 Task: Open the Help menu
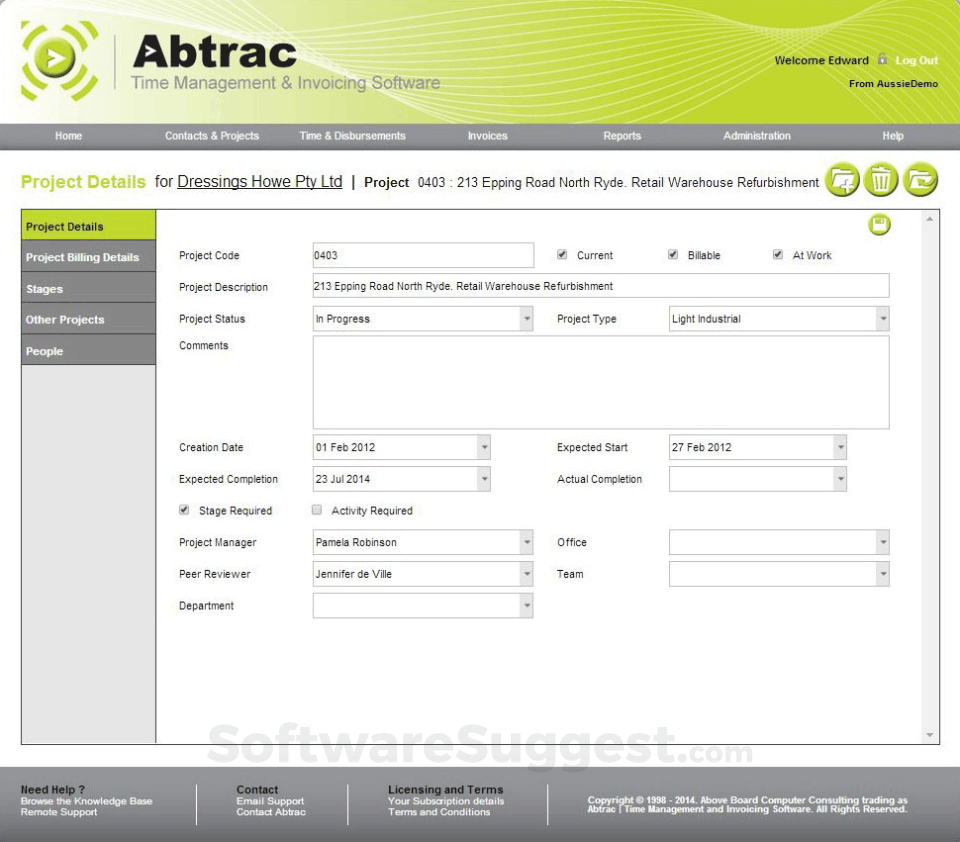click(x=893, y=136)
